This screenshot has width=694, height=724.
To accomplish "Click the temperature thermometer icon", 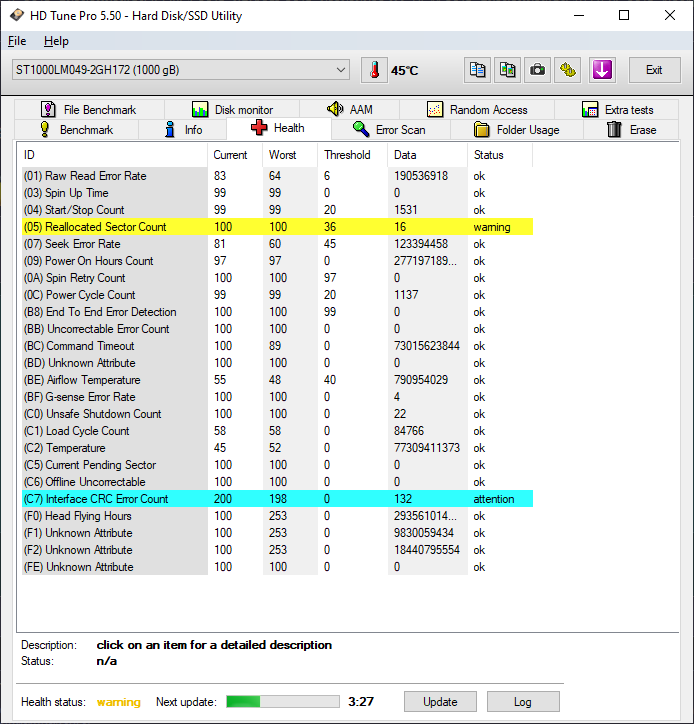I will coord(374,70).
